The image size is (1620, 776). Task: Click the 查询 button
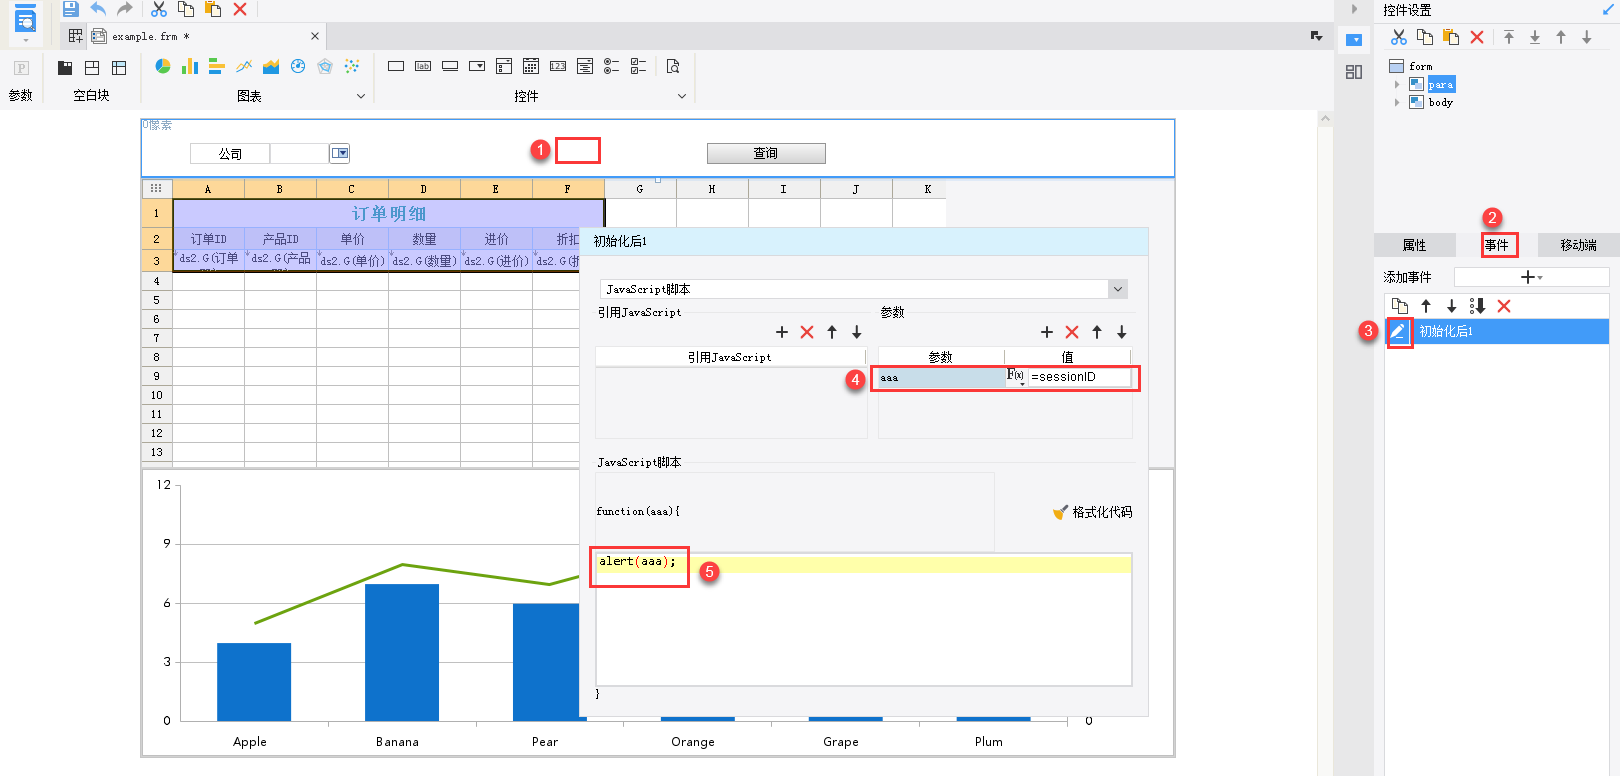point(766,153)
